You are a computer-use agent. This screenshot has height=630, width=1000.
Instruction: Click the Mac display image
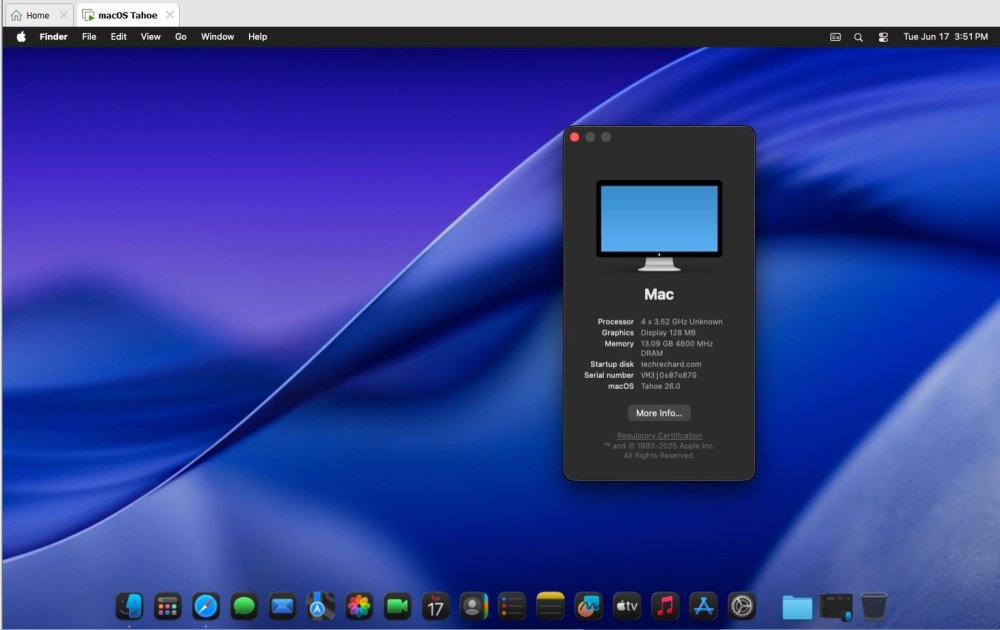pos(659,225)
